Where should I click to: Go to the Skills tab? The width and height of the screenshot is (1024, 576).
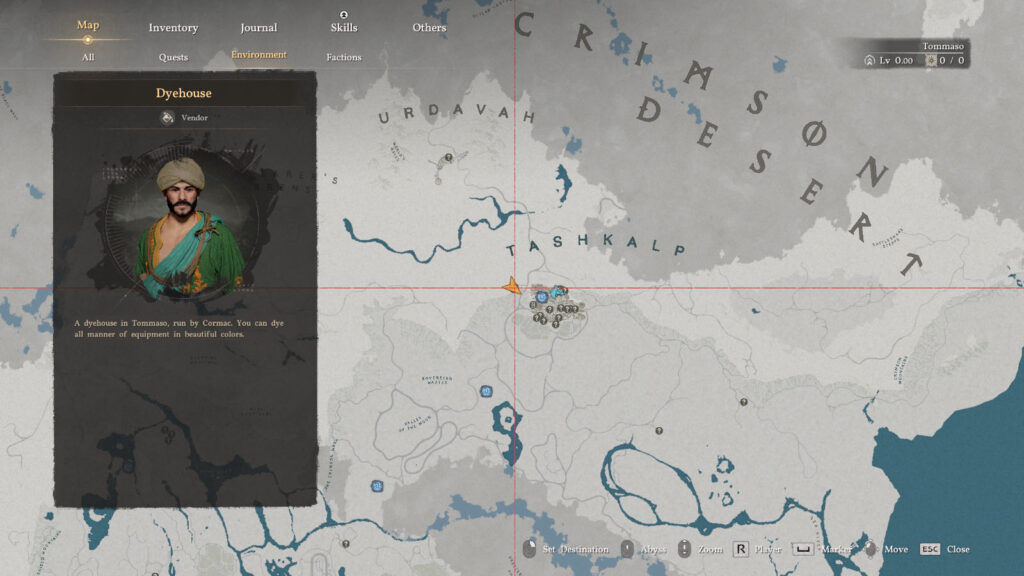pyautogui.click(x=344, y=27)
